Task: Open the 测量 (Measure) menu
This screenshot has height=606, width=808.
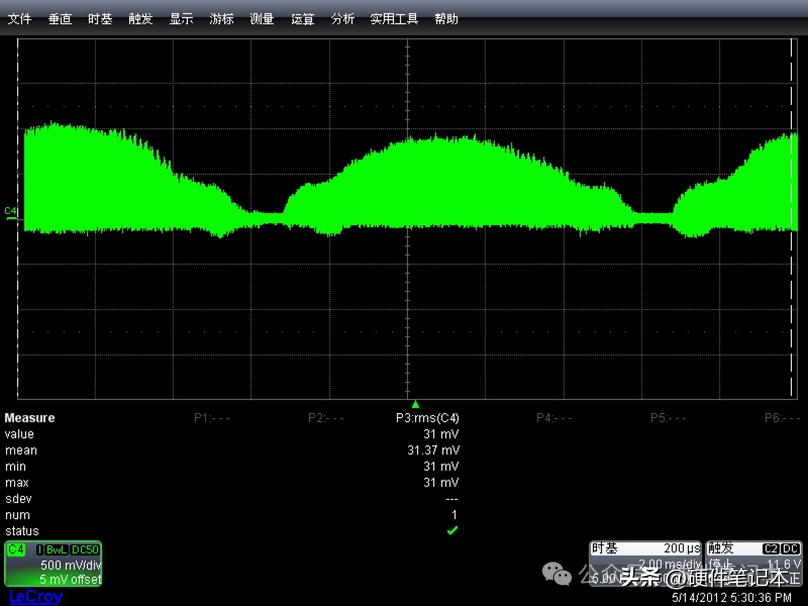Action: click(262, 19)
